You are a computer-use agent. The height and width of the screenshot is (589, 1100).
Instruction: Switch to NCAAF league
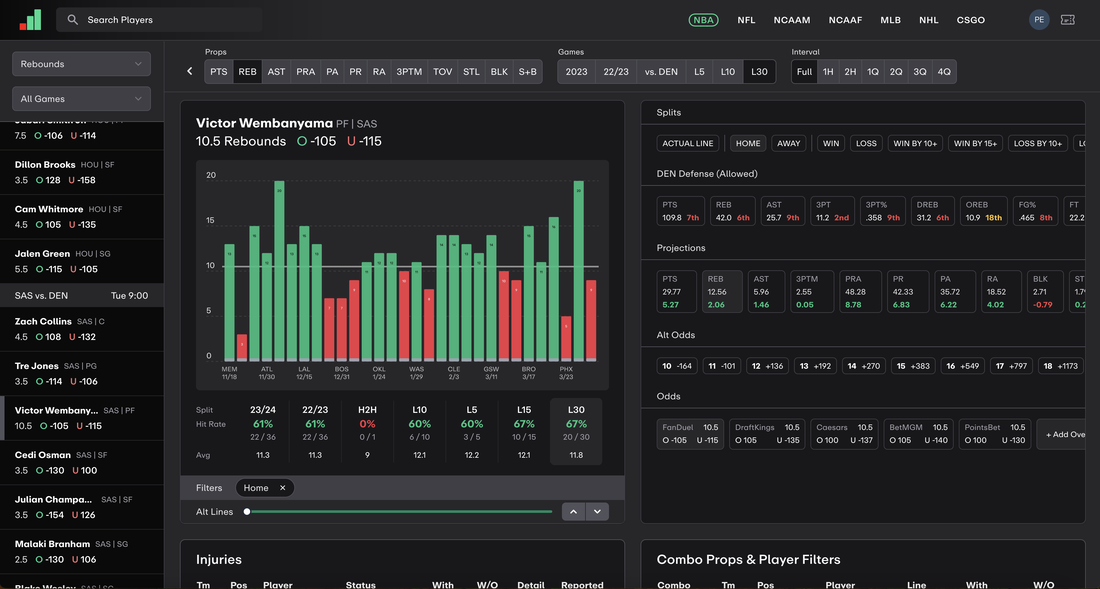click(845, 20)
